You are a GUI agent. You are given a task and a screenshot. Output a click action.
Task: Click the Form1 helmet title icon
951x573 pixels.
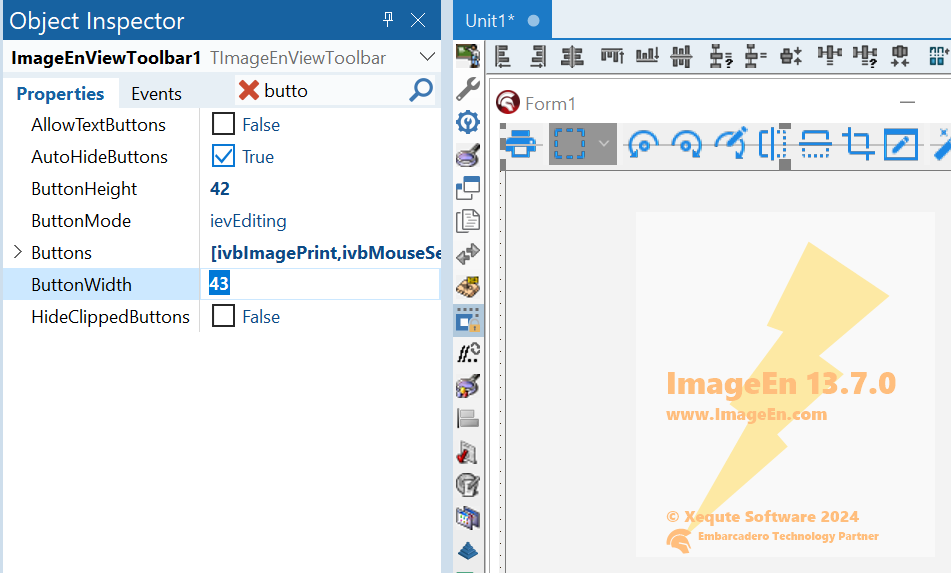tap(508, 102)
